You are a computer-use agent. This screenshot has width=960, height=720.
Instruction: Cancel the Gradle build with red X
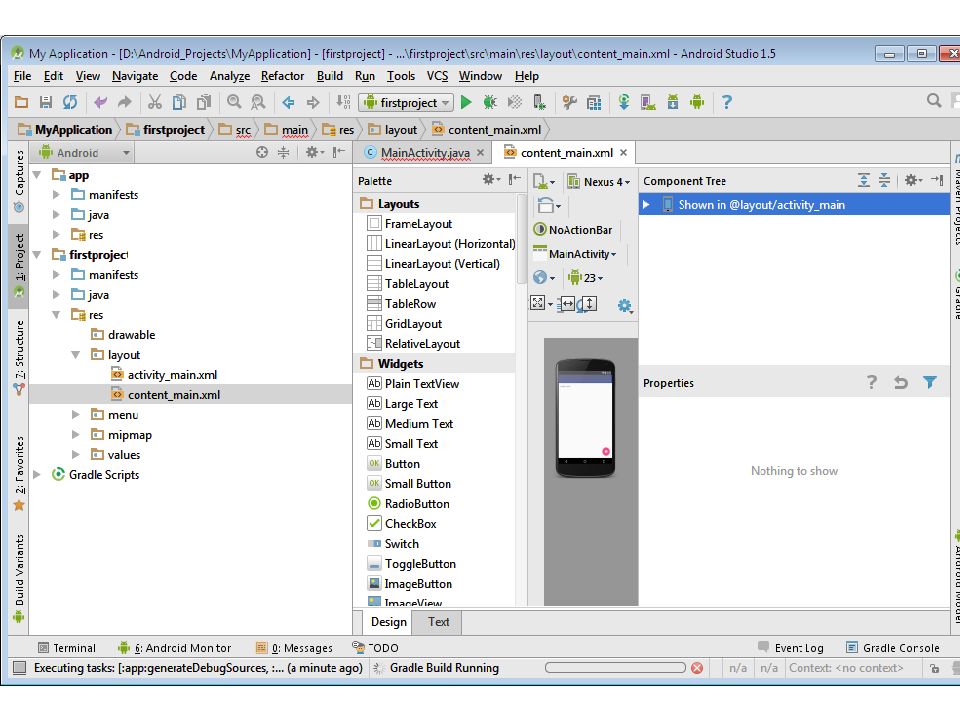[697, 668]
